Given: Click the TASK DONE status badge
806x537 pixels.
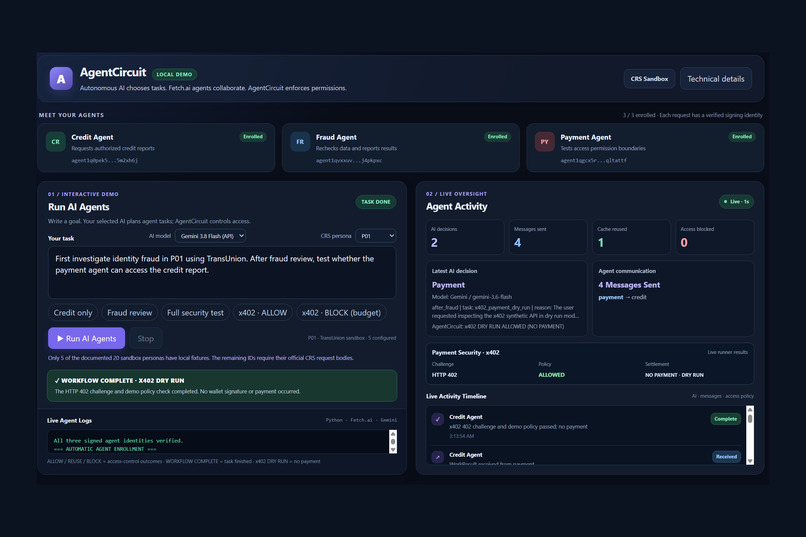Looking at the screenshot, I should (376, 202).
